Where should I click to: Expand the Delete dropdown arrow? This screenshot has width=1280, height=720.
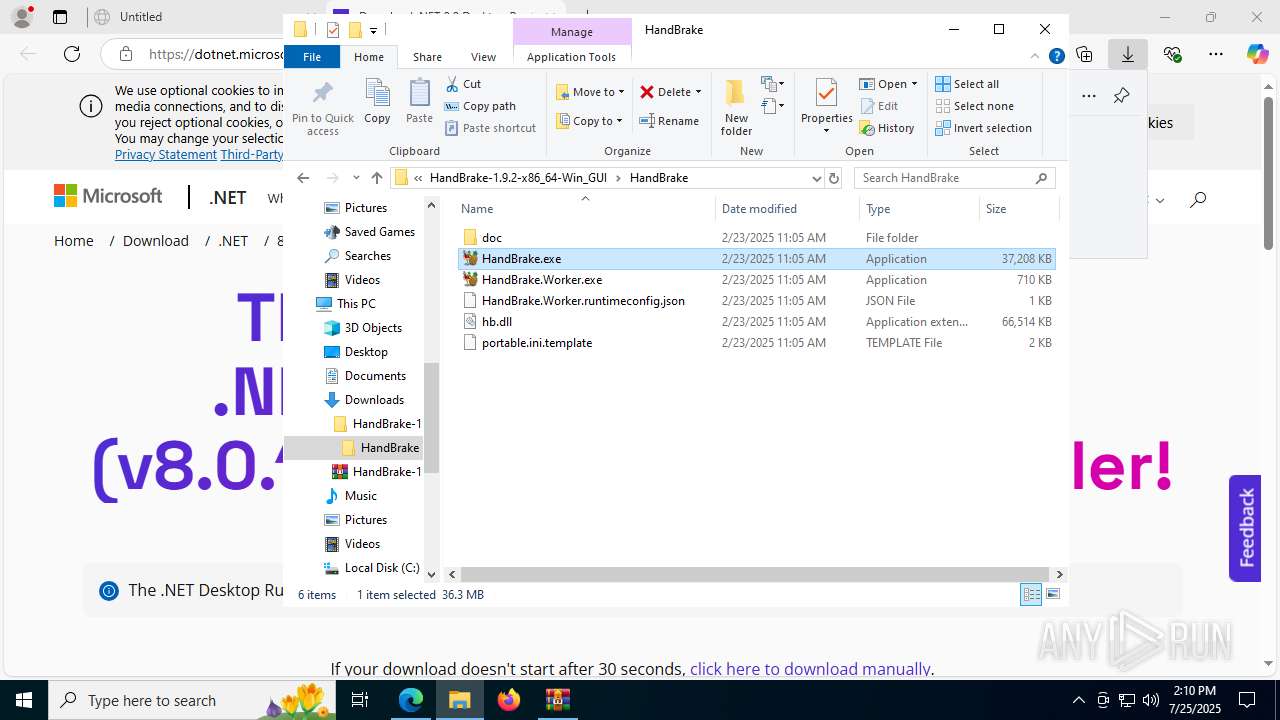698,92
